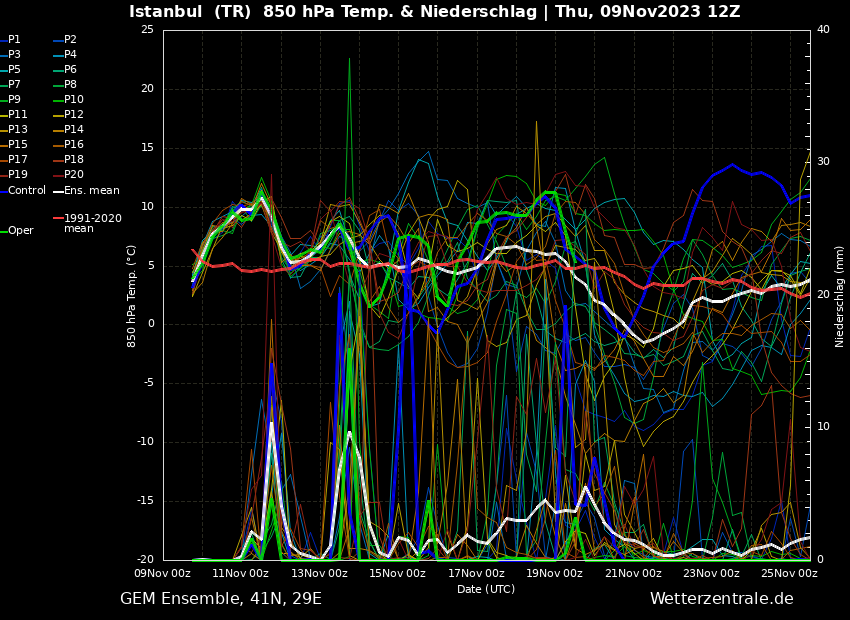The width and height of the screenshot is (850, 620).
Task: Click the 850 hPa Temp. (°C) axis title
Action: click(132, 296)
